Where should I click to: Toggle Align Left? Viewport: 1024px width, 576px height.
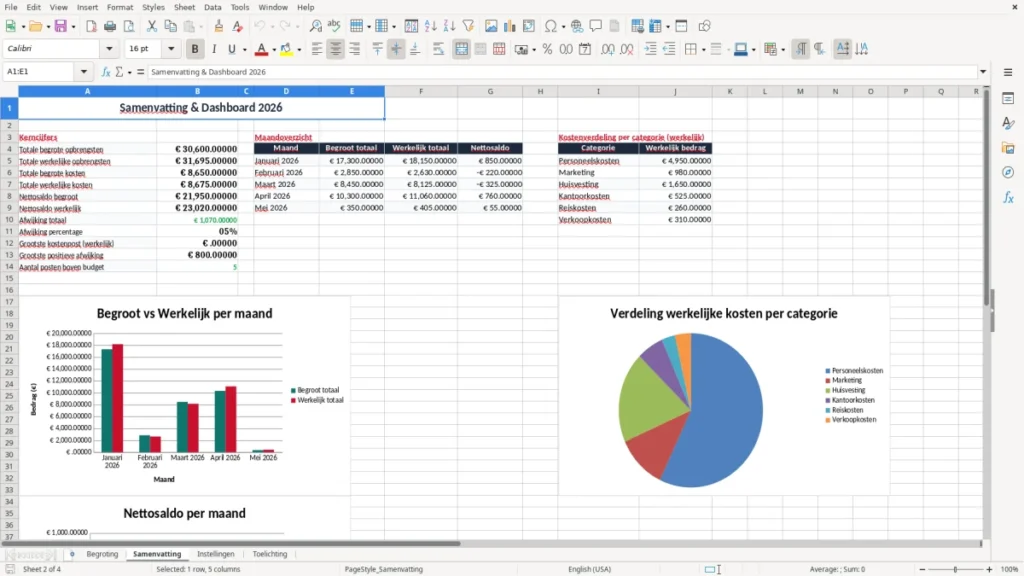317,49
